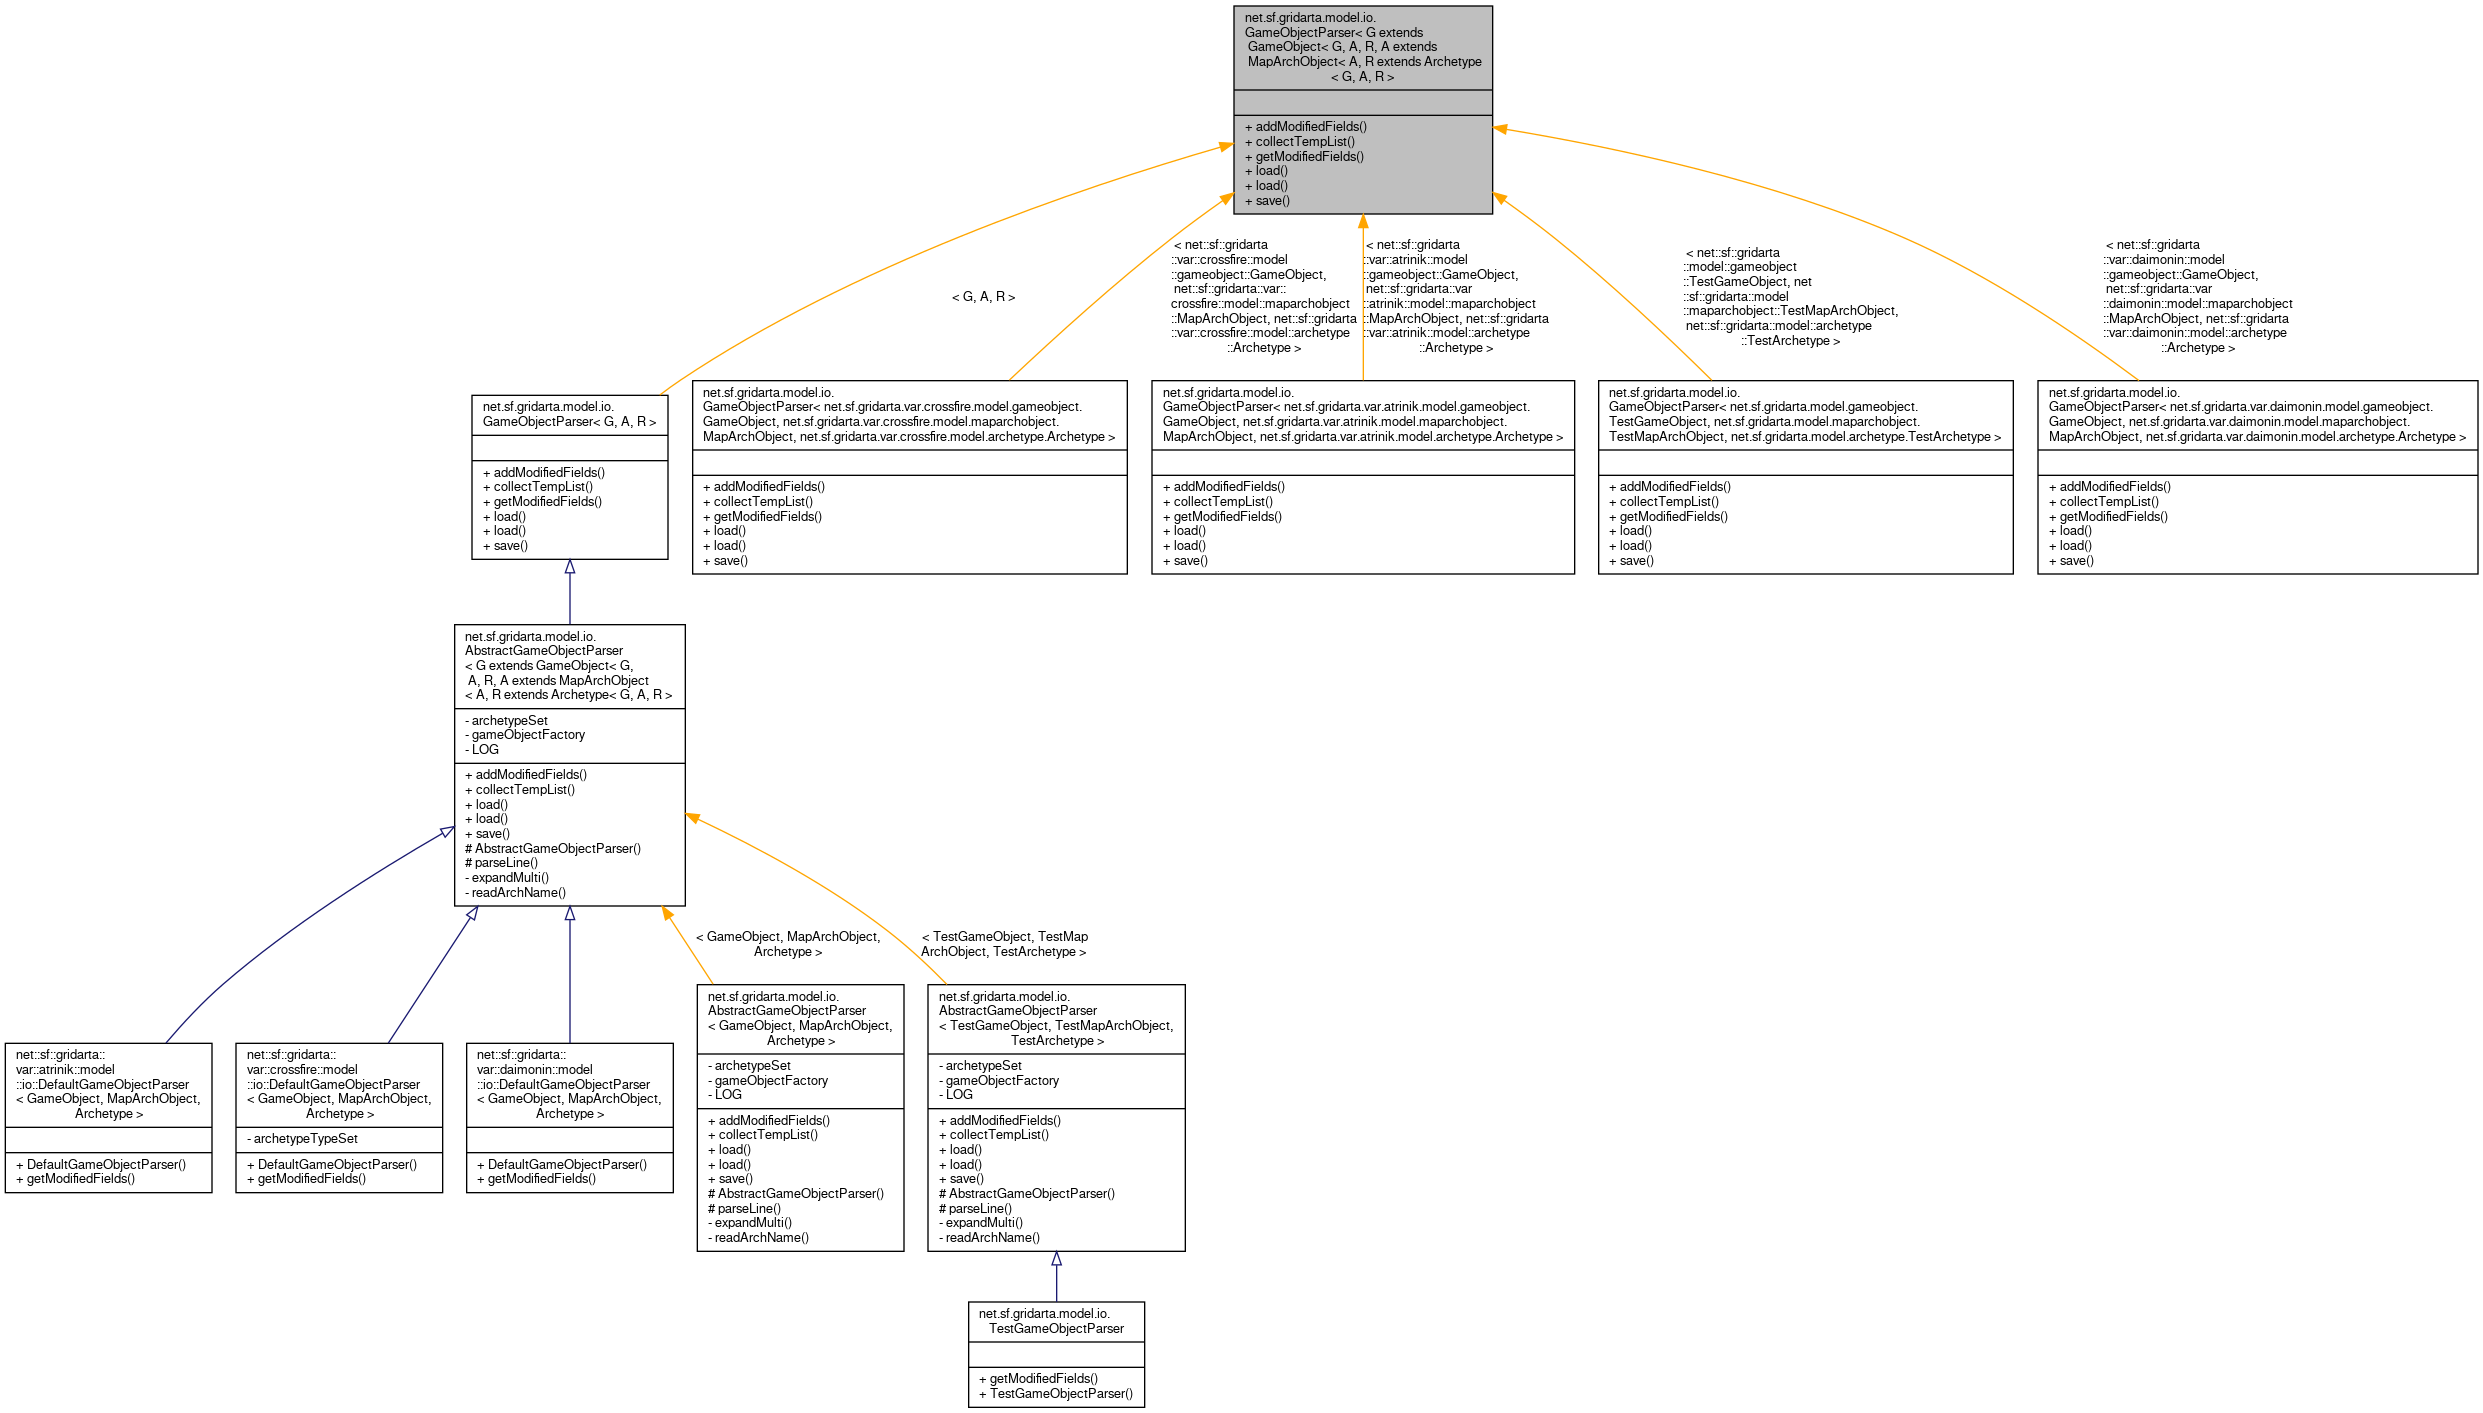2483x1413 pixels.
Task: Click the < G, A, R > template label
Action: (x=984, y=296)
